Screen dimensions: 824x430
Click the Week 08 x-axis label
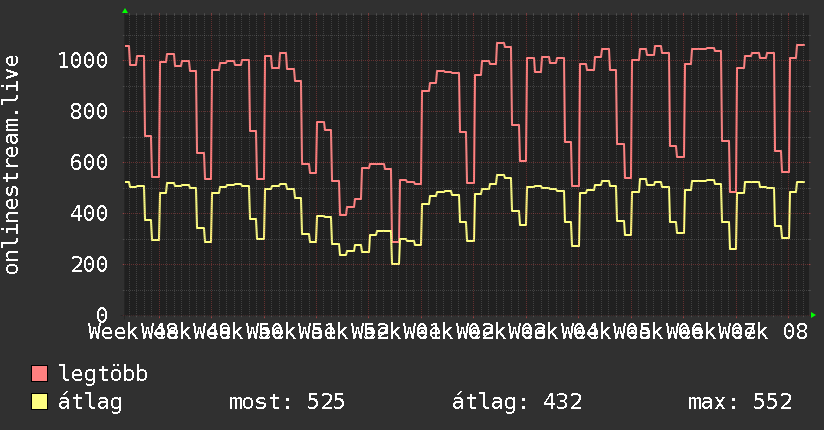[x=763, y=332]
